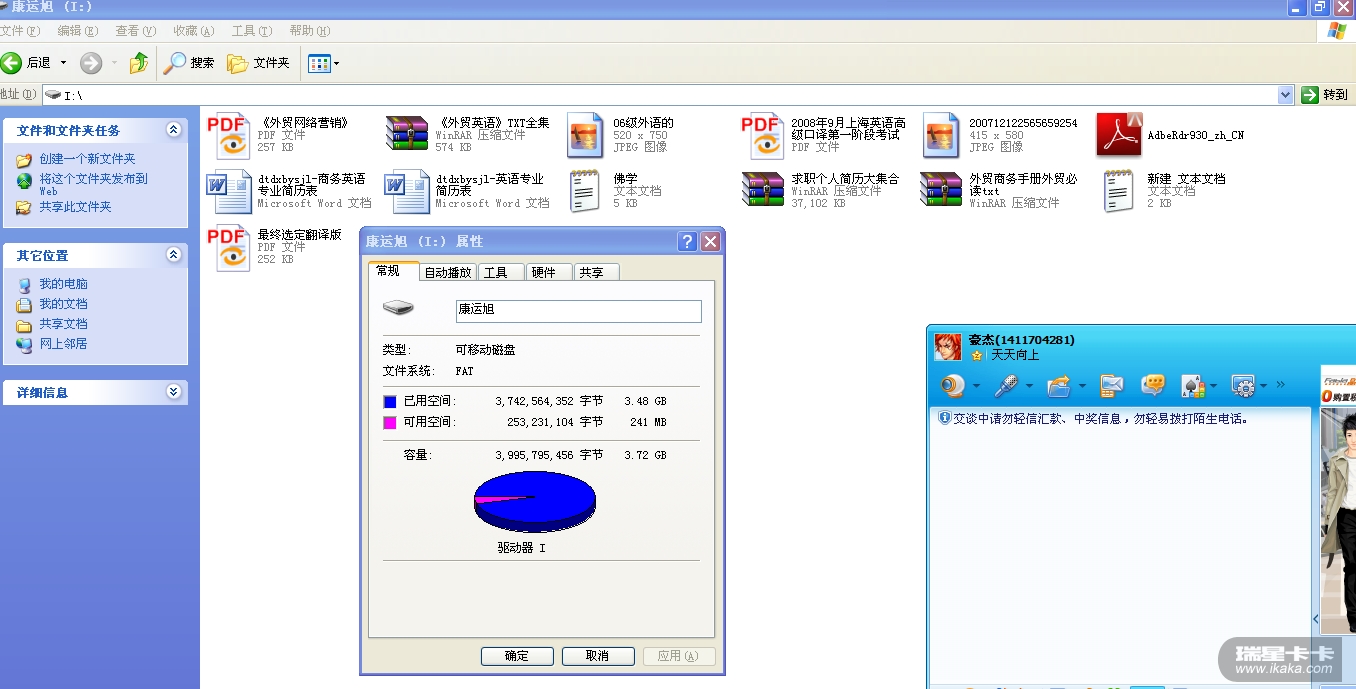Click 创建一个新文件夹 link

[87, 159]
